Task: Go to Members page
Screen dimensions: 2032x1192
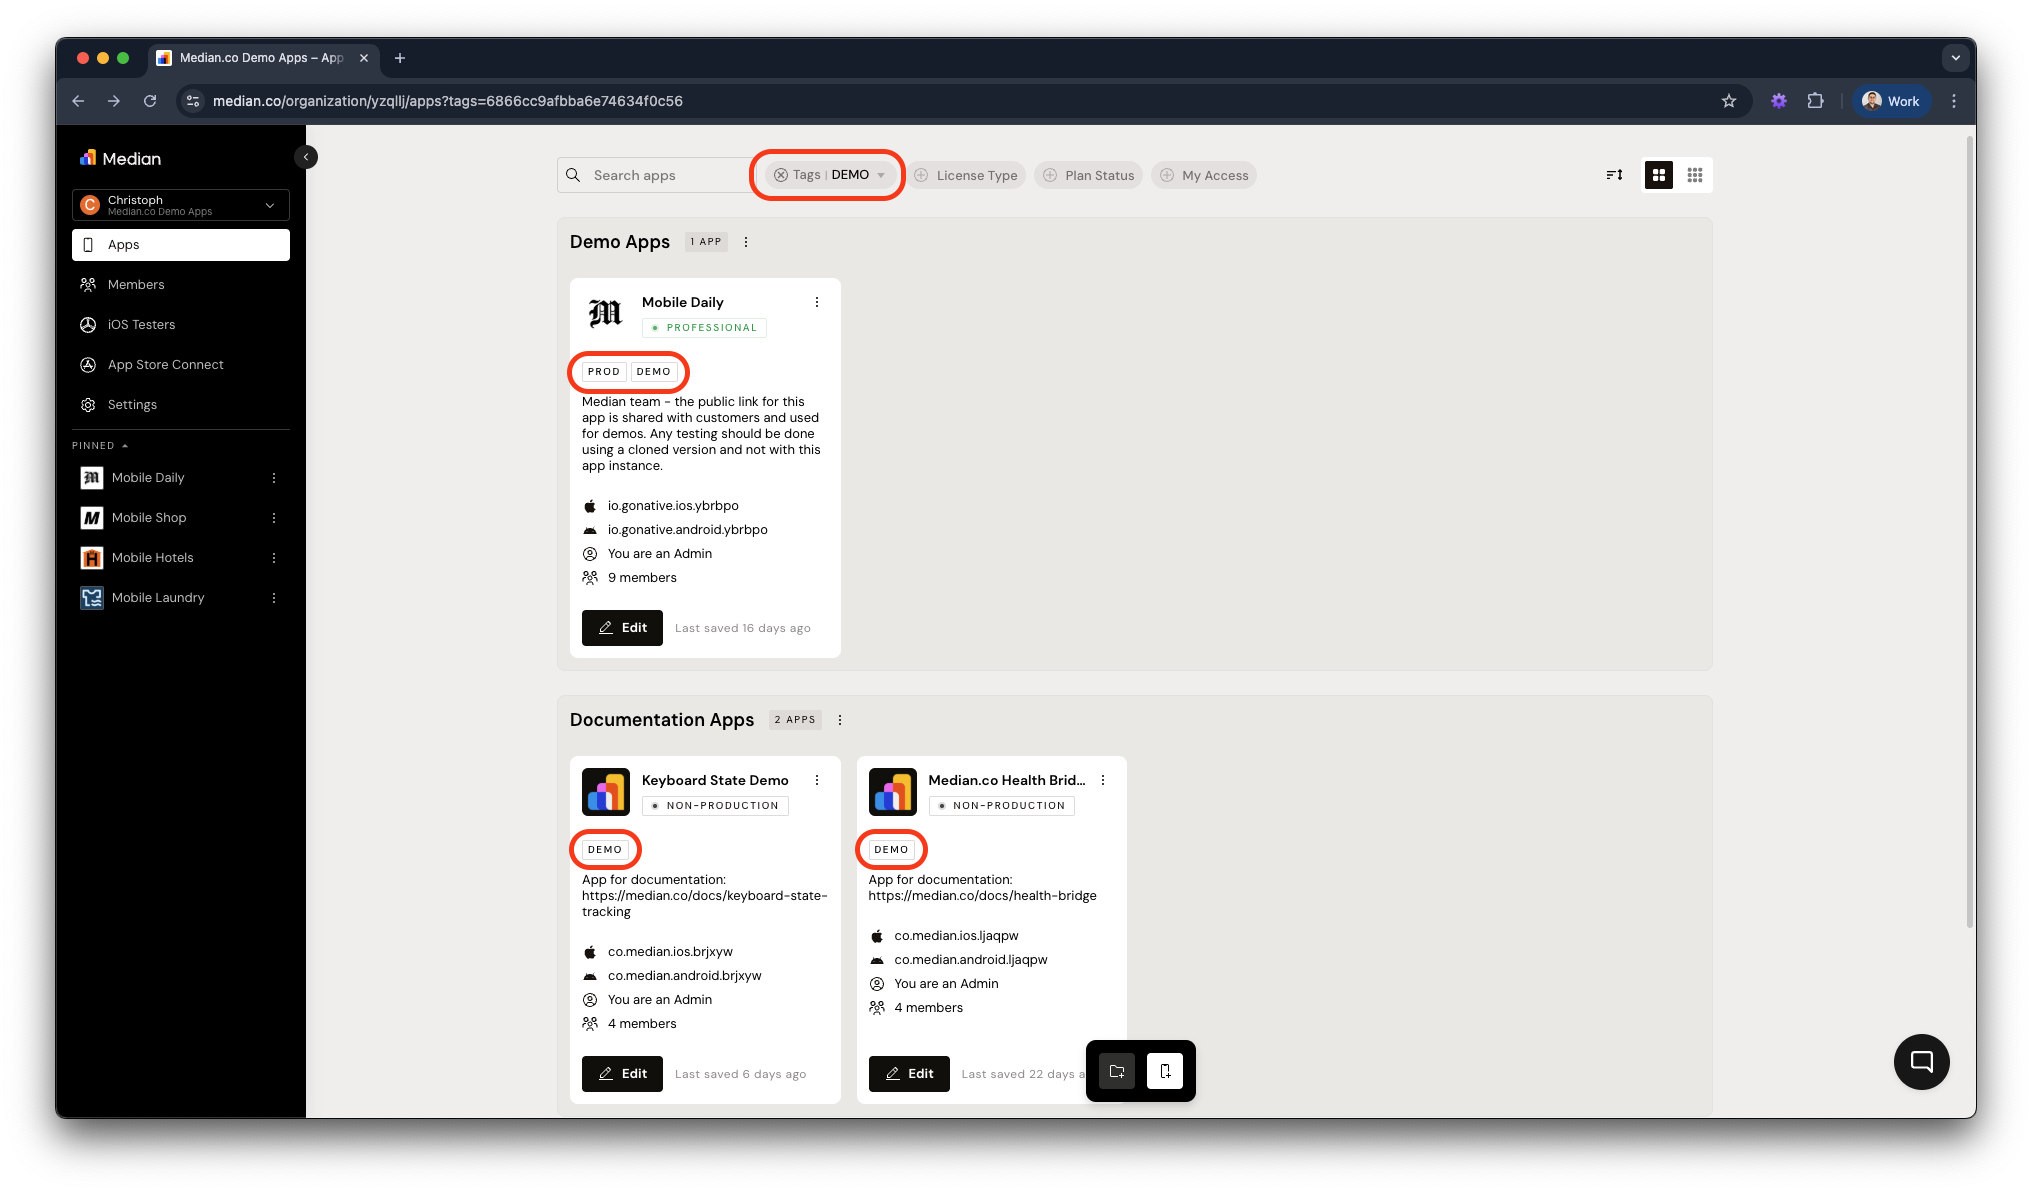Action: [x=181, y=285]
